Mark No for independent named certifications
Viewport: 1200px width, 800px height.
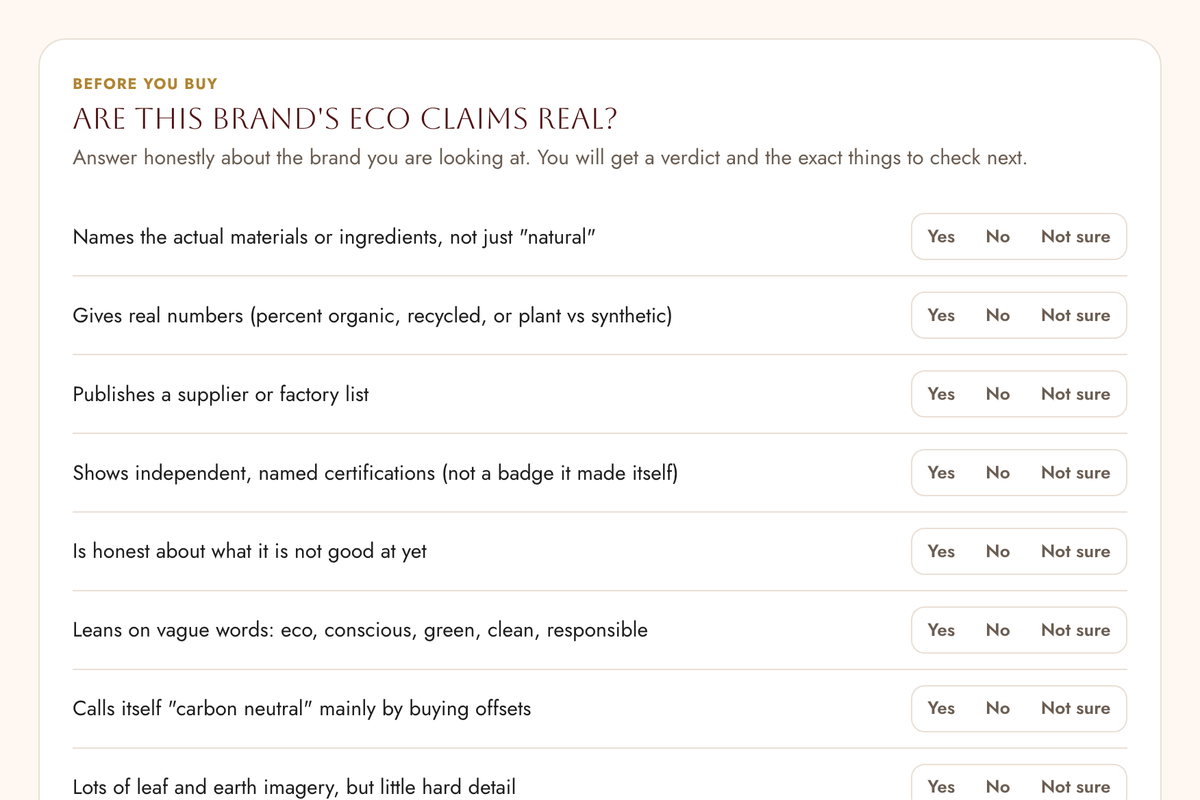pos(998,473)
